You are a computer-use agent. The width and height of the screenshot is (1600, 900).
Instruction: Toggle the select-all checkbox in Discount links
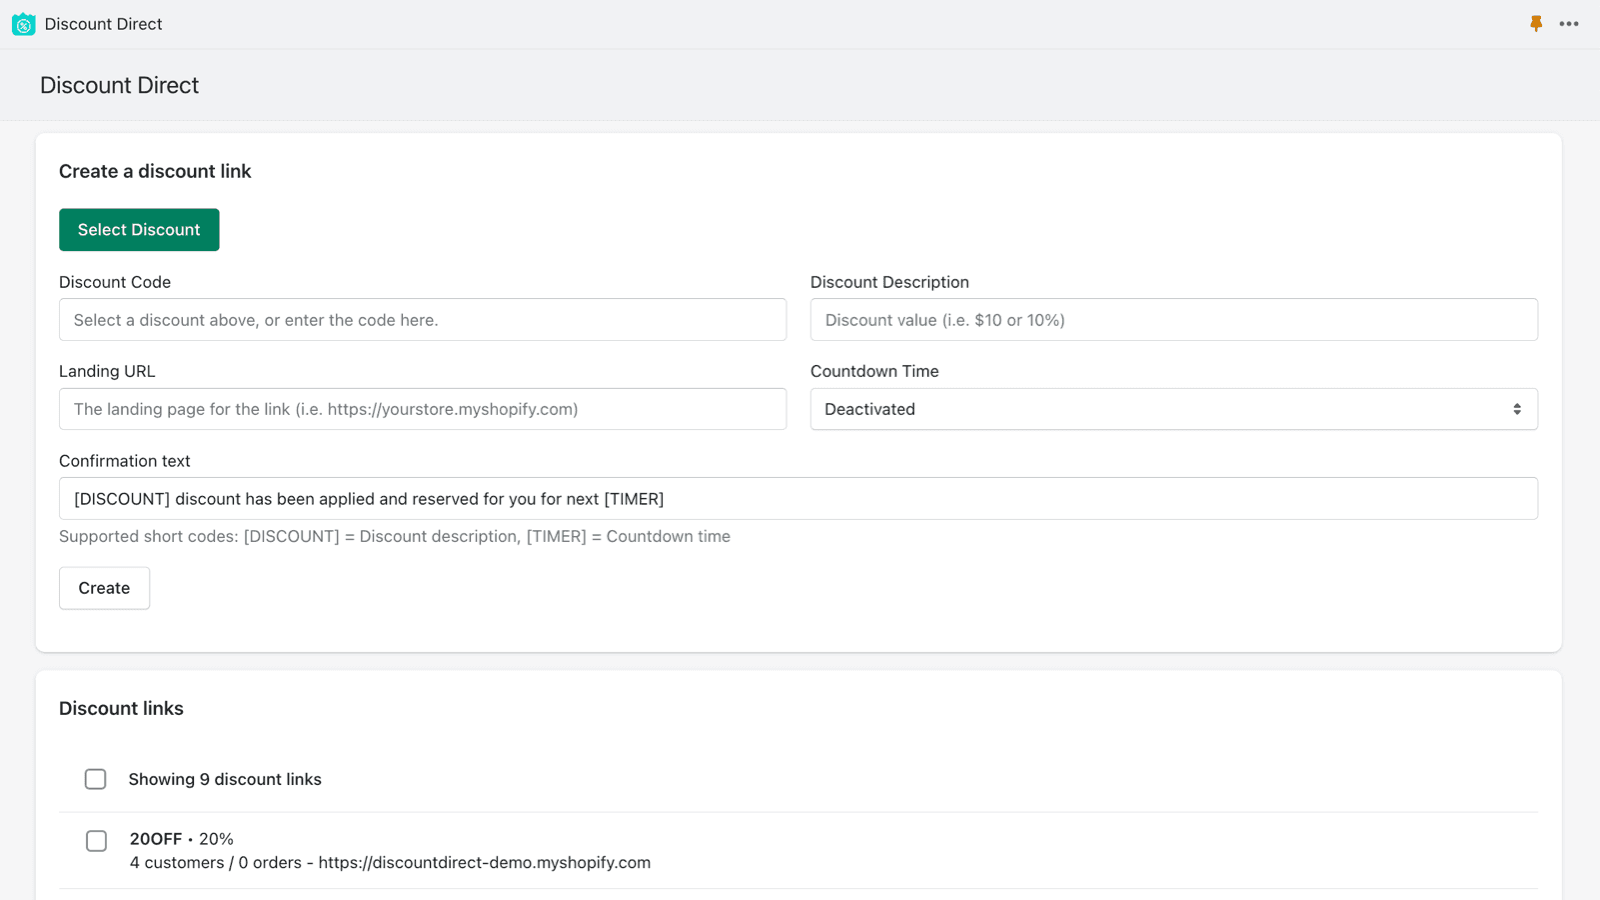point(95,779)
